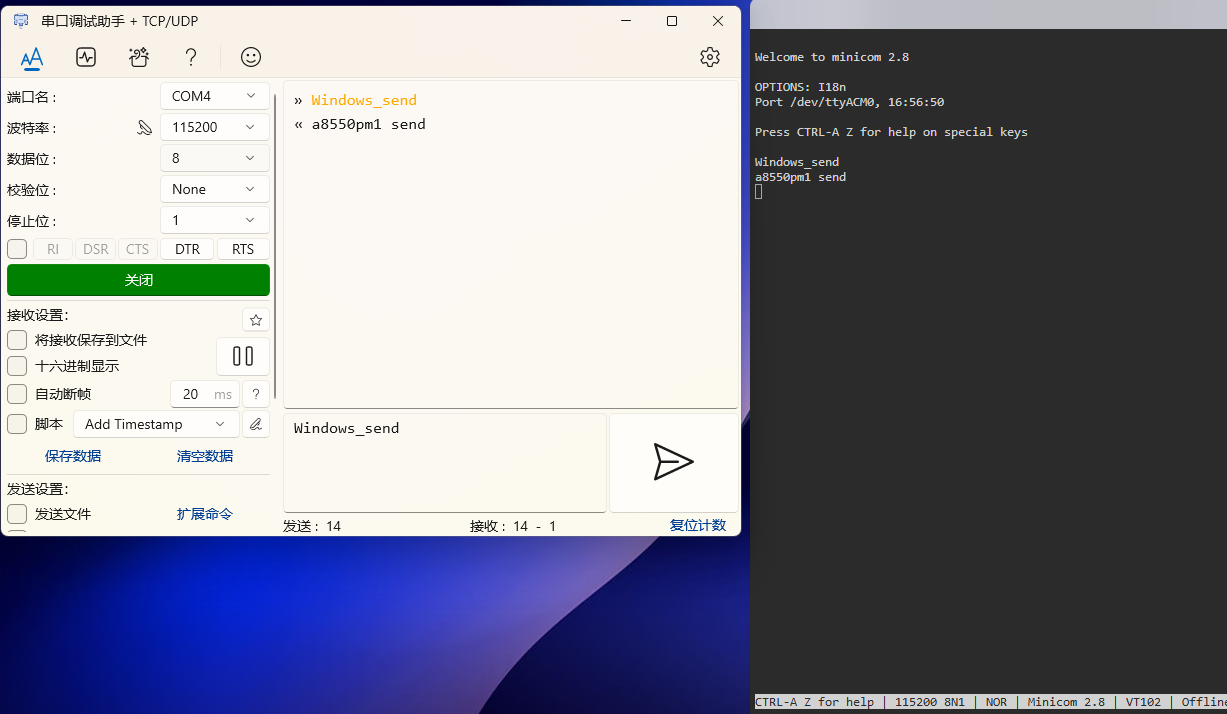Click the green 关闭 port button
This screenshot has height=714, width=1227.
(138, 280)
